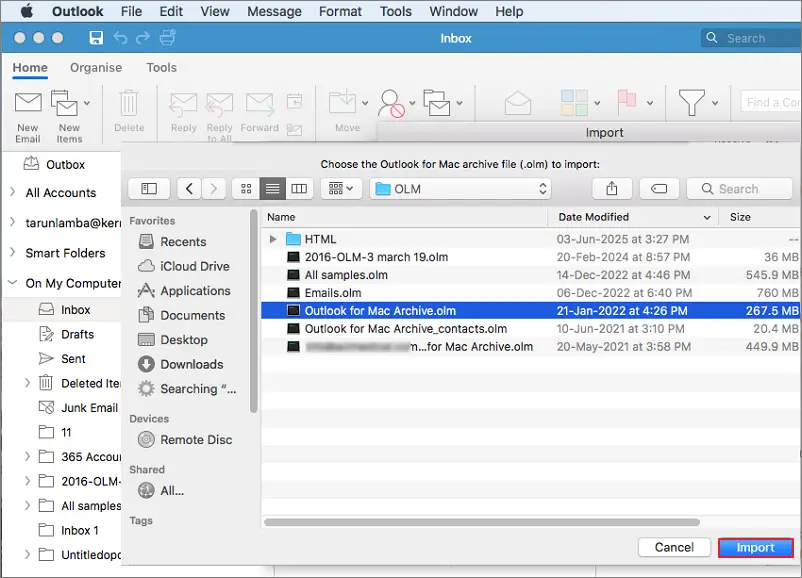
Task: Toggle the file dialog sidebar
Action: point(149,189)
